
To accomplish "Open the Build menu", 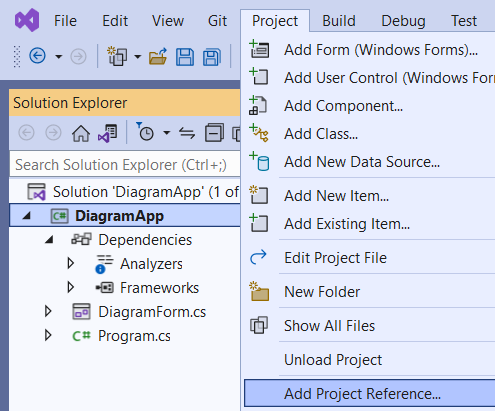I will [339, 21].
